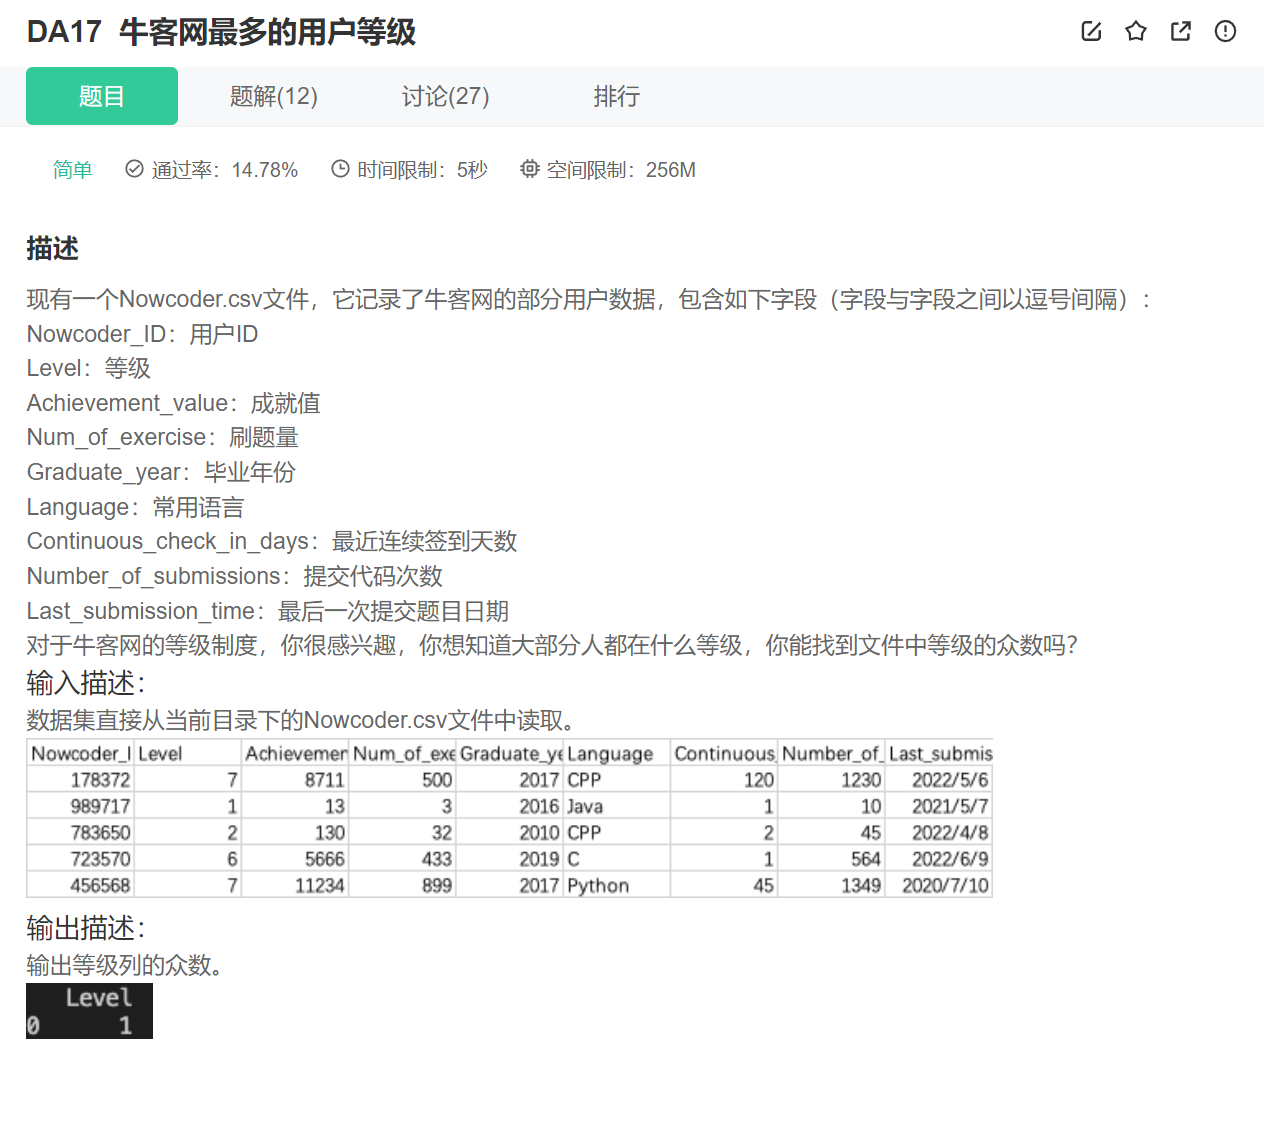Click the Number_of_submissions: 提交代码次数 line
The image size is (1264, 1129).
point(234,576)
